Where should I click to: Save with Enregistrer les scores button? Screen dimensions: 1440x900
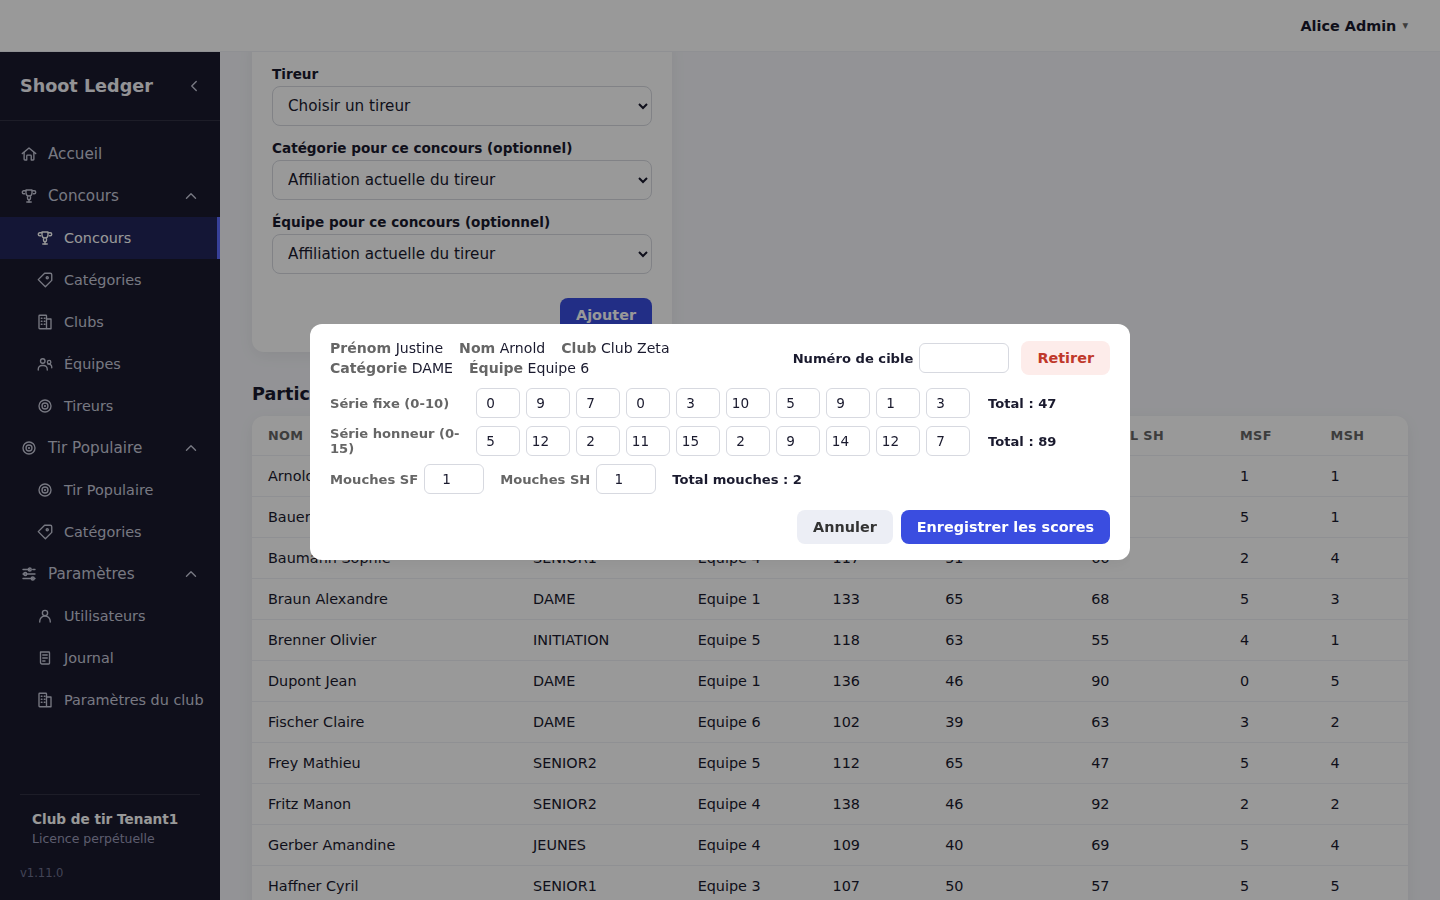pyautogui.click(x=1005, y=527)
